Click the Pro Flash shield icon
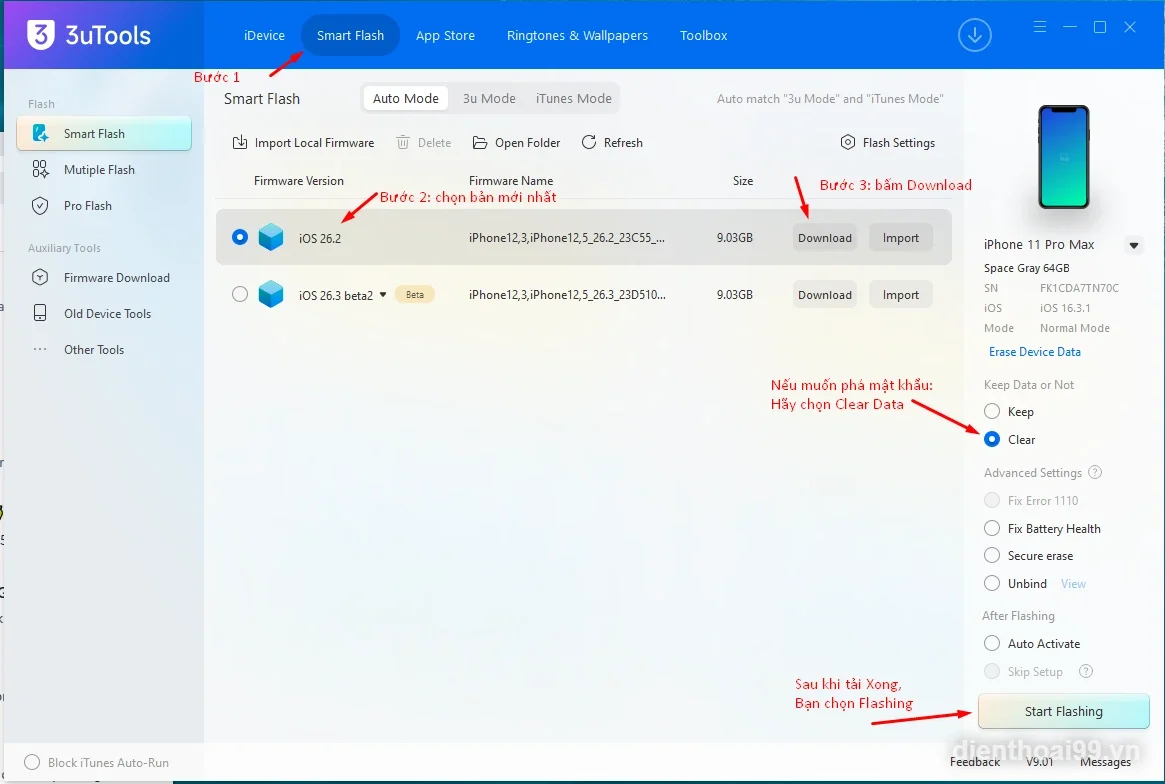 [x=40, y=206]
